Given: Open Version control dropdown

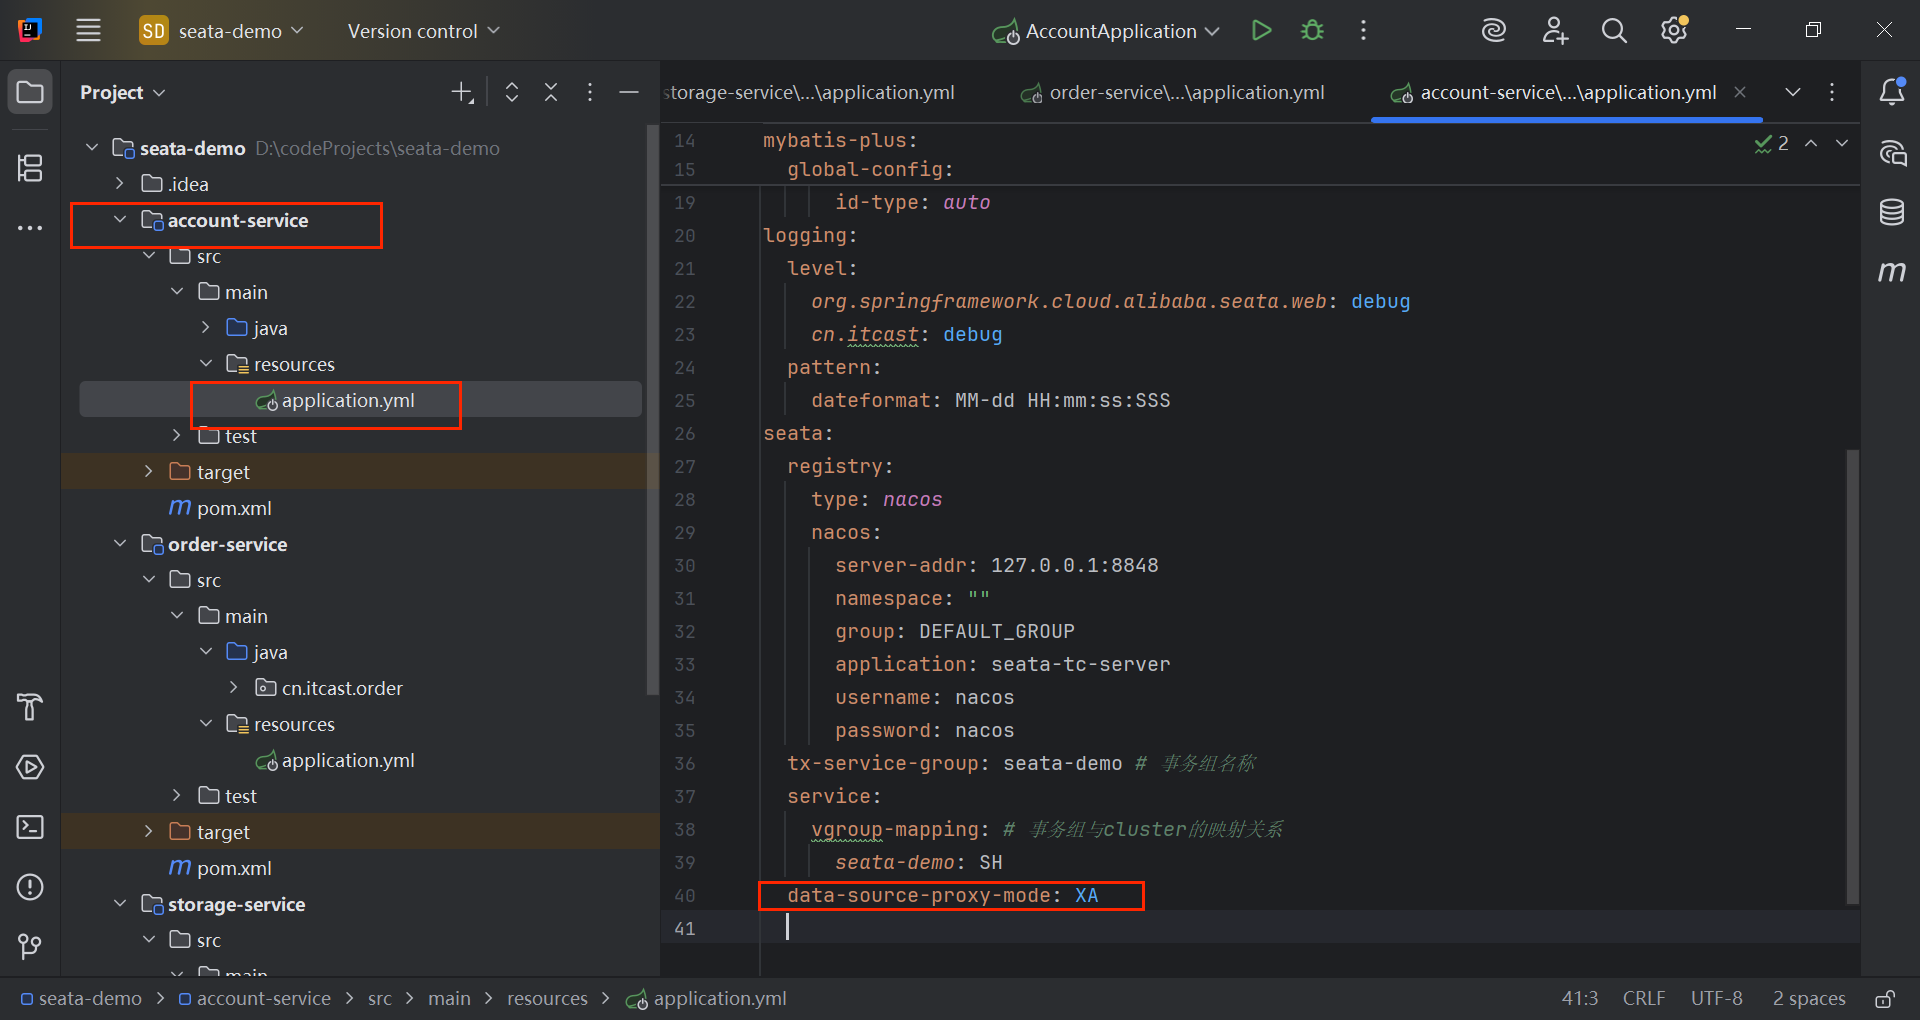Looking at the screenshot, I should pos(423,31).
